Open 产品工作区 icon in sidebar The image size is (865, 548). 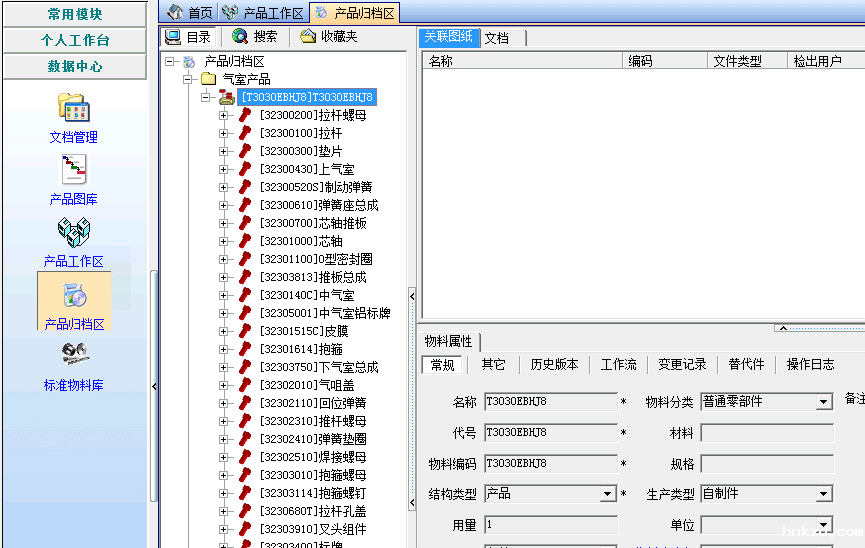pos(74,232)
